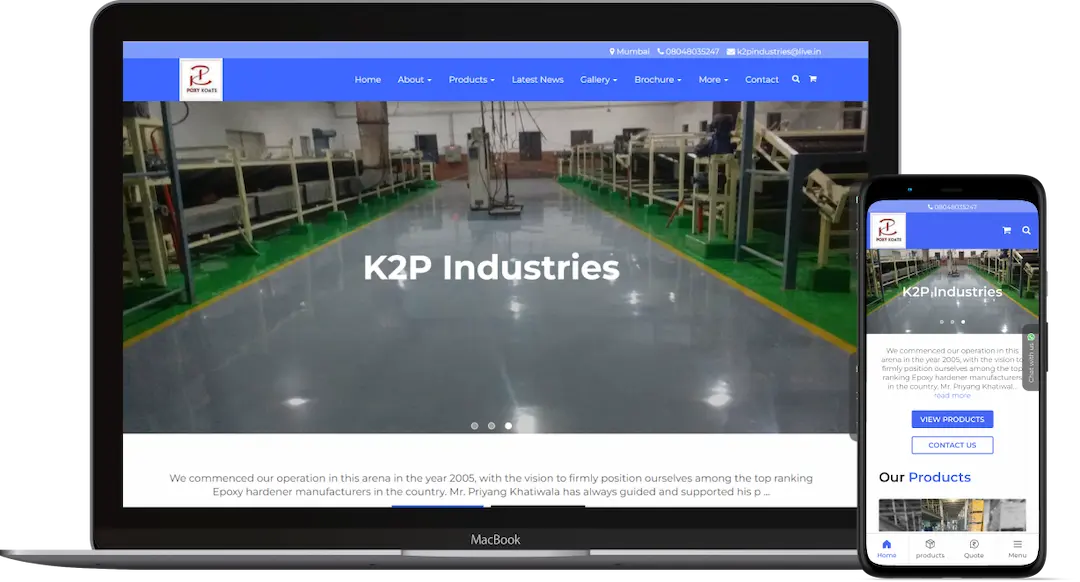
Task: Open the WhatsApp 'Chat with us' side tab
Action: [1031, 357]
